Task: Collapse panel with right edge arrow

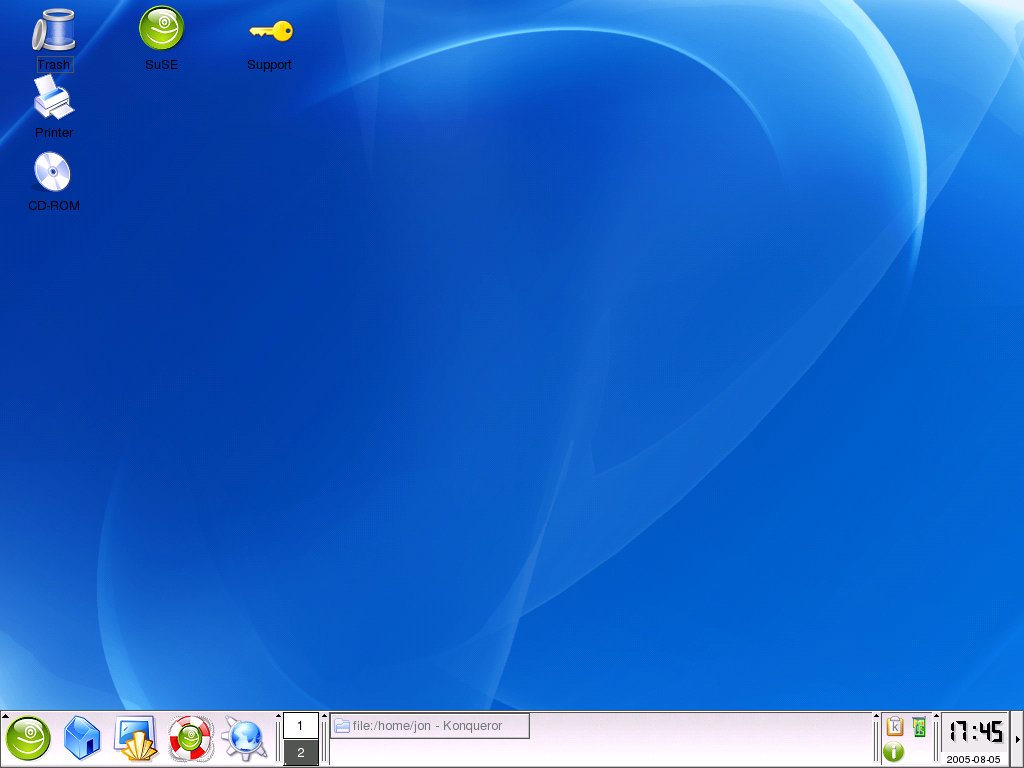Action: [x=1018, y=740]
